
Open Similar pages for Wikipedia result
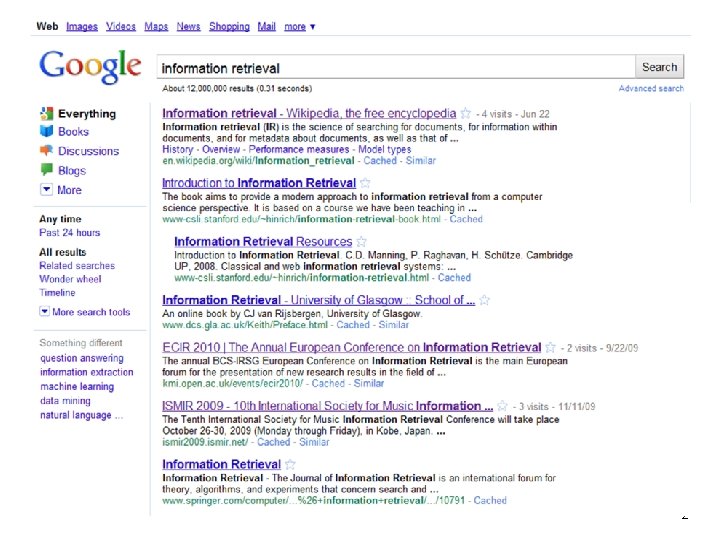421,160
